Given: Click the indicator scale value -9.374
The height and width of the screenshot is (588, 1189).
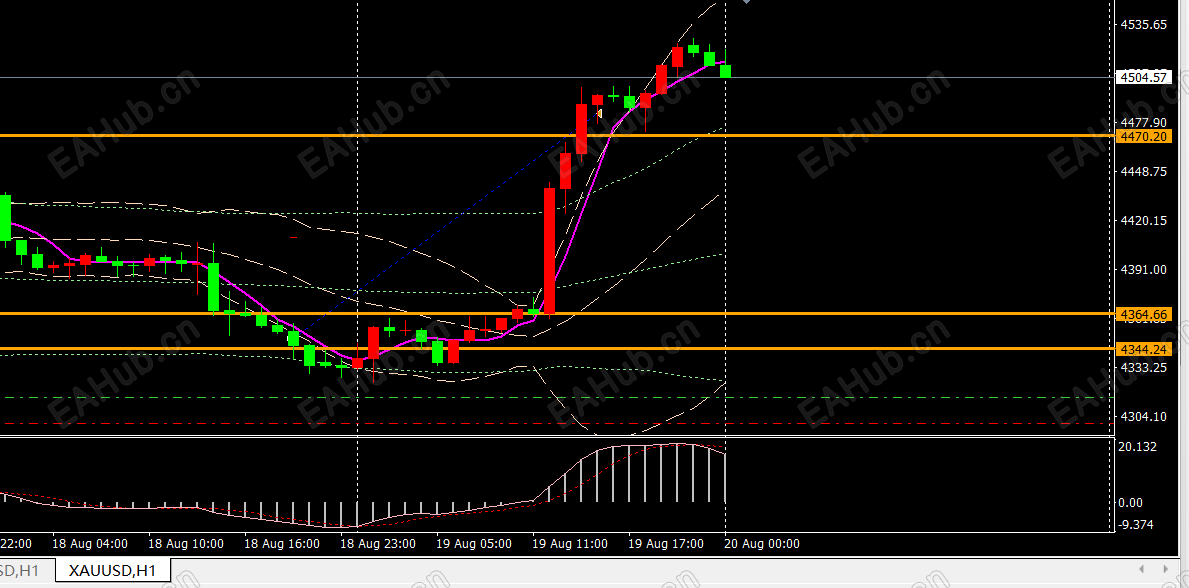Looking at the screenshot, I should [x=1137, y=524].
